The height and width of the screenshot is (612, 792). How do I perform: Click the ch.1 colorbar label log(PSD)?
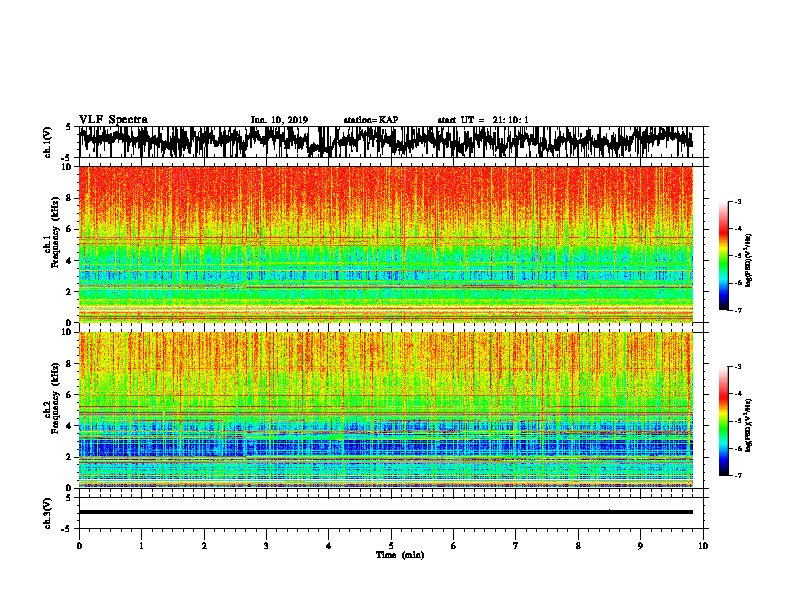point(749,260)
